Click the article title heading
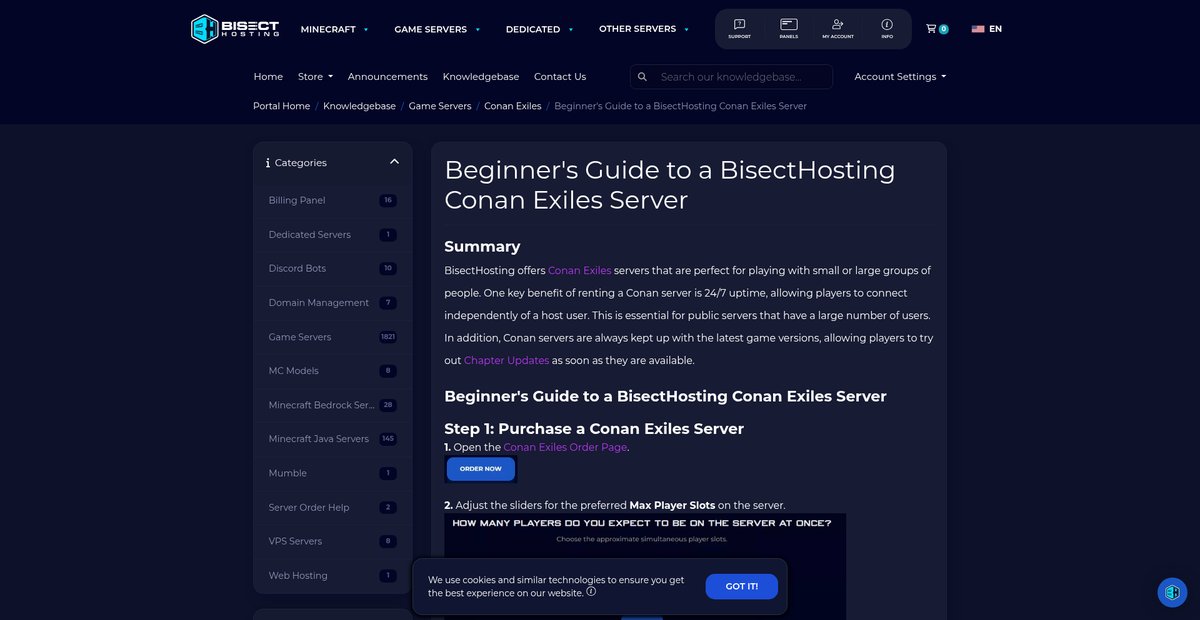The image size is (1200, 620). coord(669,185)
